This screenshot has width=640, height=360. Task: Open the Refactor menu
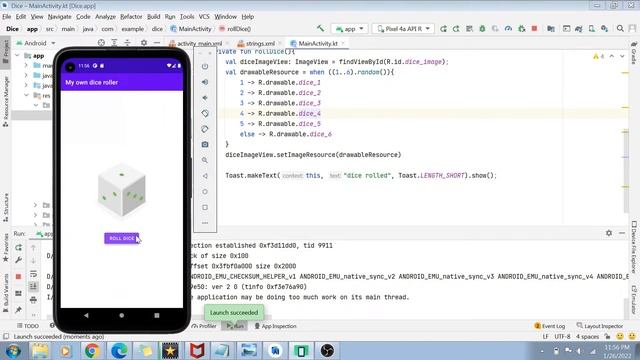pos(131,17)
